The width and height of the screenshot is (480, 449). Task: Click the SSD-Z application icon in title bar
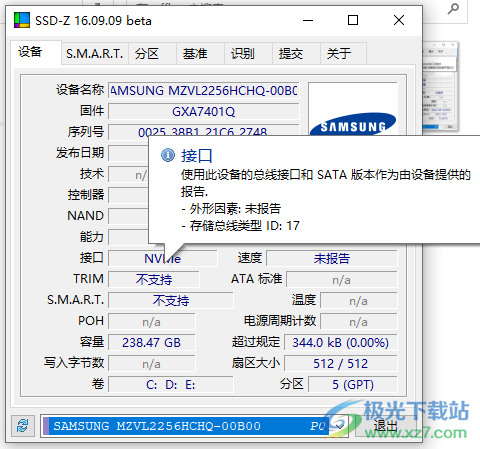(x=22, y=20)
